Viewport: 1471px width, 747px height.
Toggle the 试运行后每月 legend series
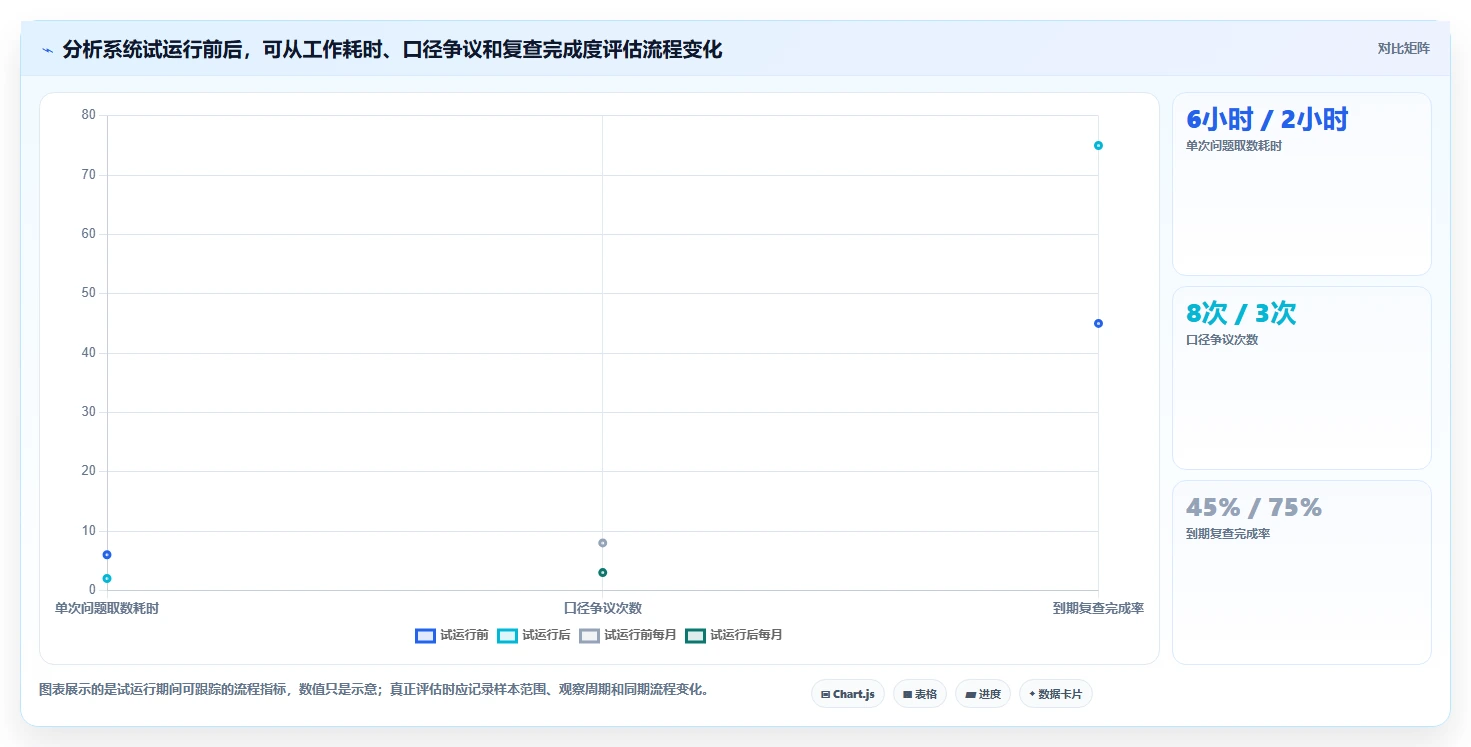[x=734, y=635]
